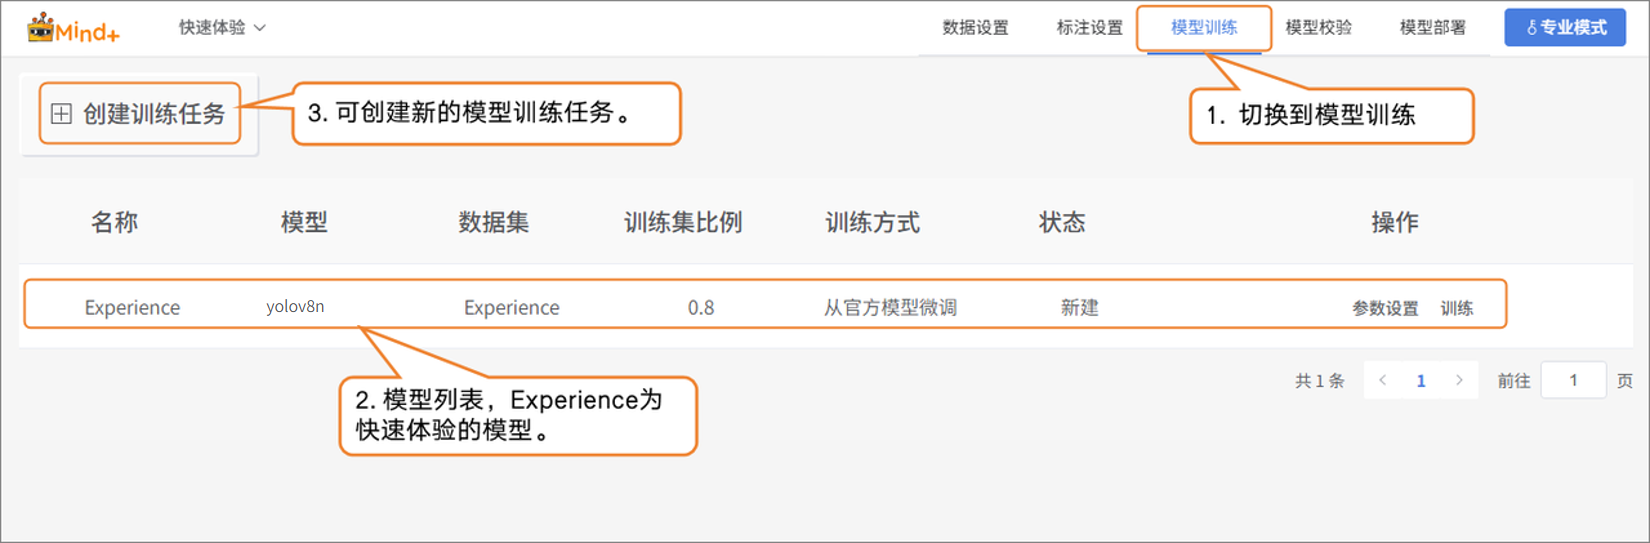Go to previous page with left arrow
The image size is (1650, 543).
(x=1383, y=380)
